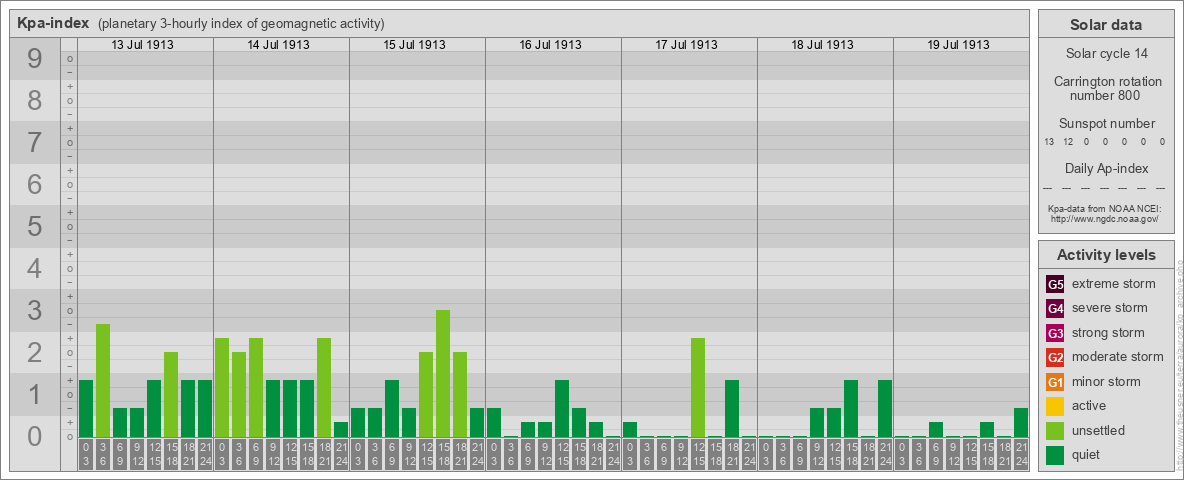The height and width of the screenshot is (480, 1184).
Task: Click the Kp scale number 9
Action: (35, 59)
